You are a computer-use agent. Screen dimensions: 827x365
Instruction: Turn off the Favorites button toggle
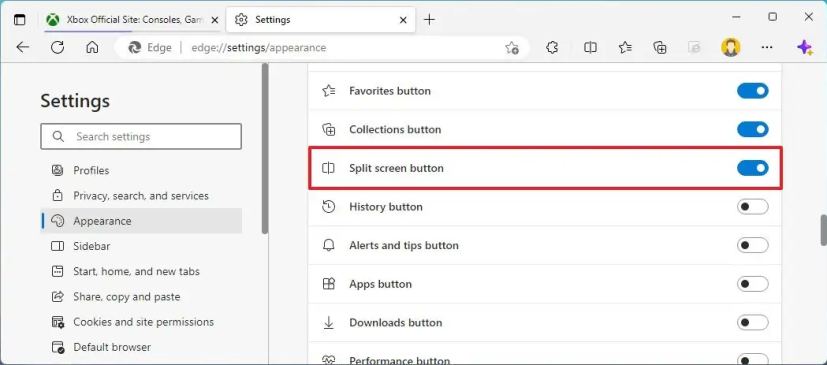[753, 91]
